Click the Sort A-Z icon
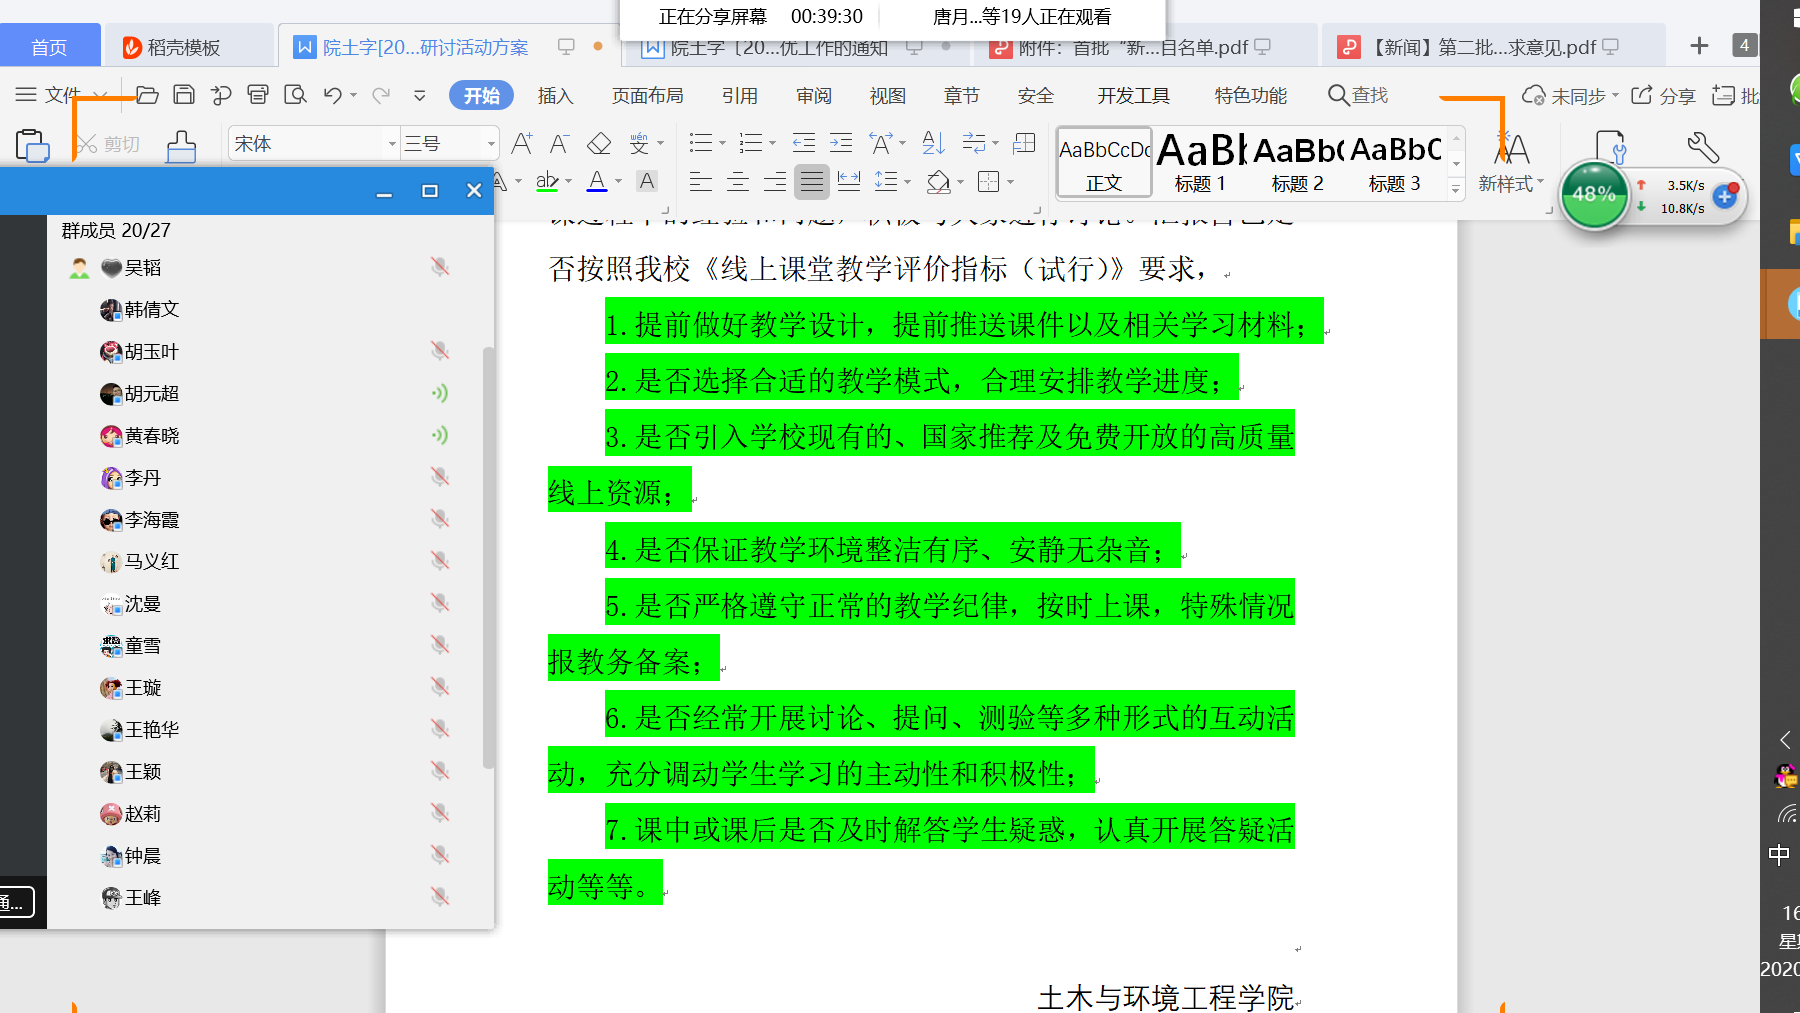Image resolution: width=1800 pixels, height=1013 pixels. [933, 144]
